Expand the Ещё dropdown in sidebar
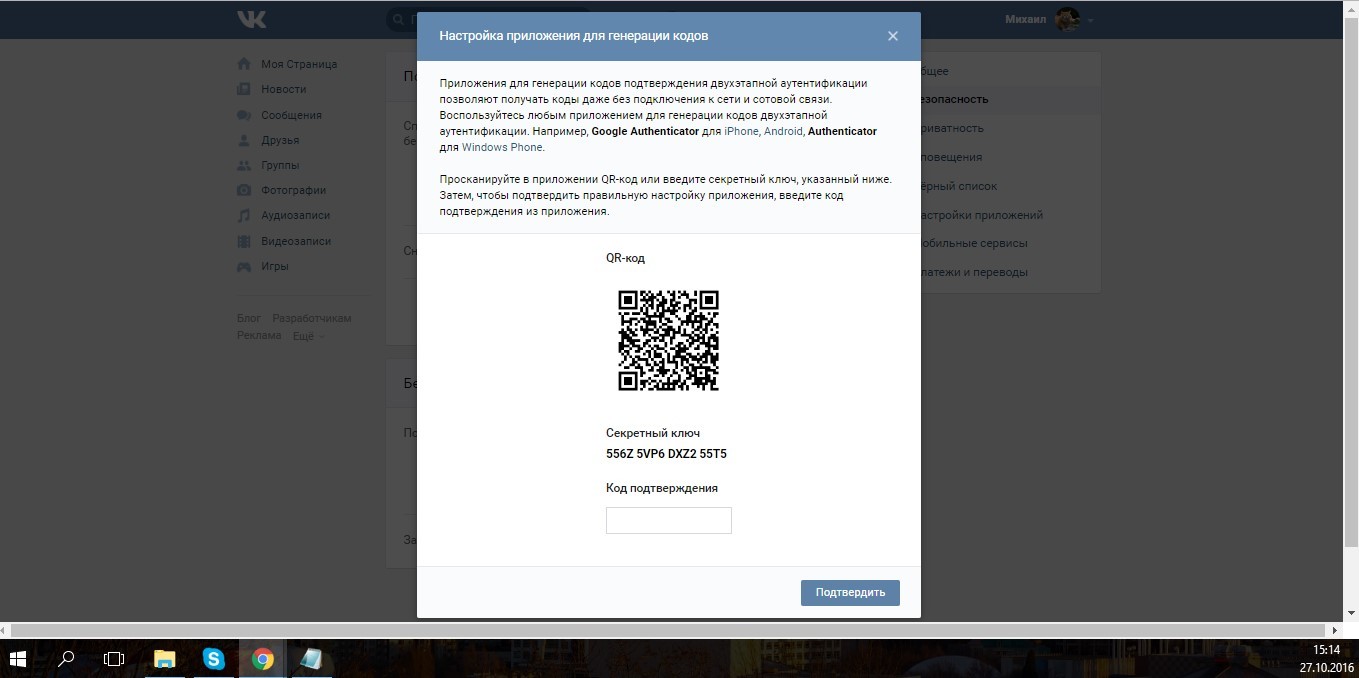The image size is (1359, 678). (x=307, y=336)
